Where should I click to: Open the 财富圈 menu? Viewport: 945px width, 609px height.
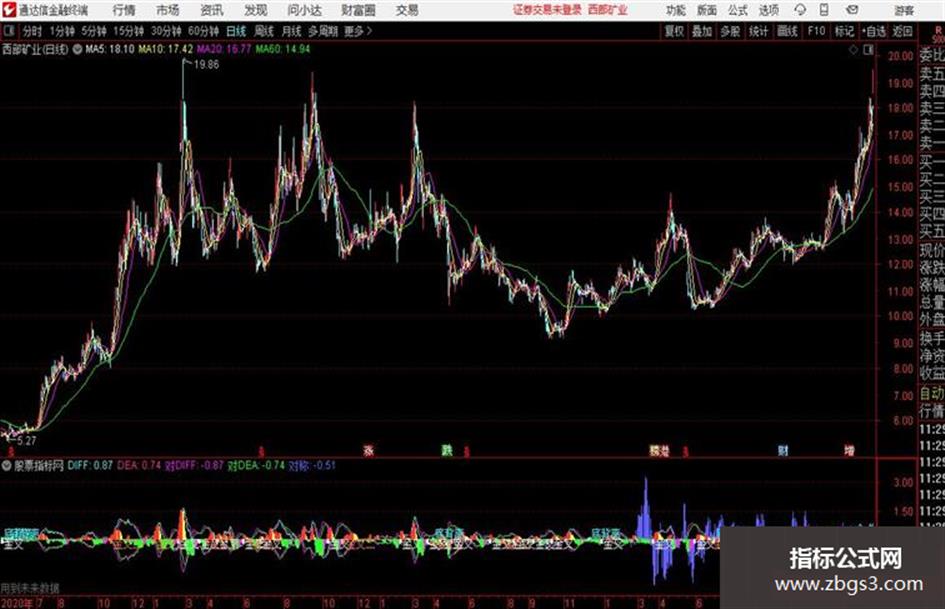(358, 10)
